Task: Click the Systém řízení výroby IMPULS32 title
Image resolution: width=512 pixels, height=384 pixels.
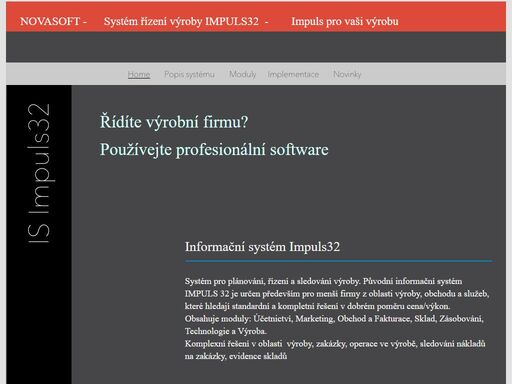Action: [181, 21]
